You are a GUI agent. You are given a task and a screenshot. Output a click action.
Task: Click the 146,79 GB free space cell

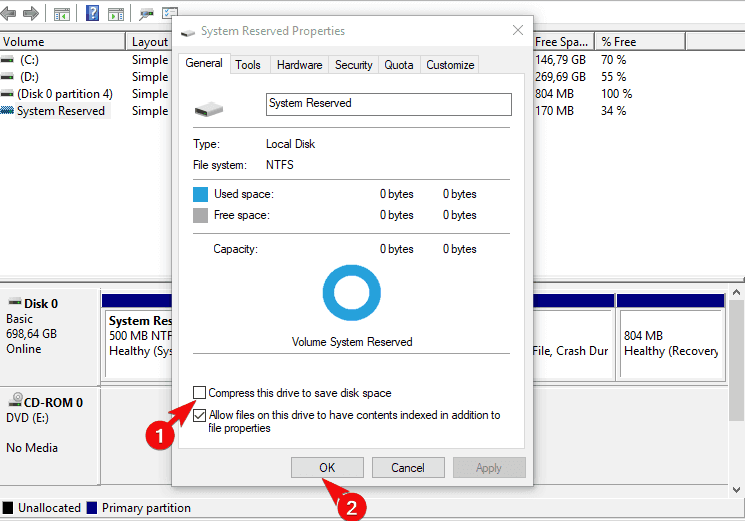(561, 60)
